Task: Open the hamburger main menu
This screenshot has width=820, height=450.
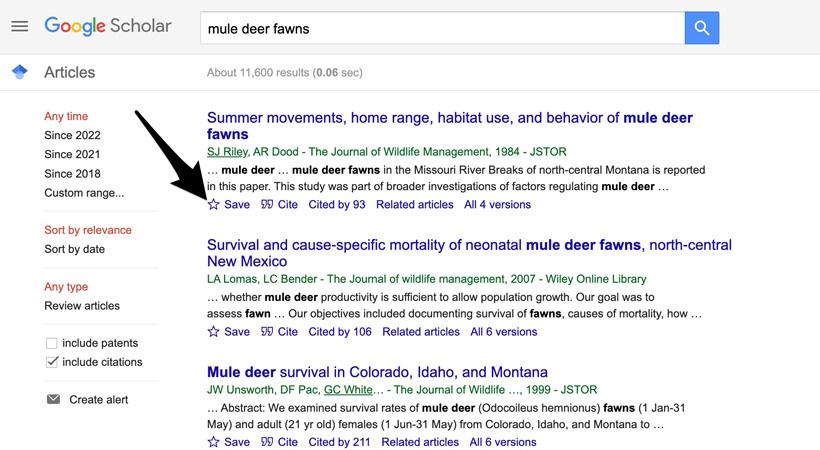Action: coord(19,26)
